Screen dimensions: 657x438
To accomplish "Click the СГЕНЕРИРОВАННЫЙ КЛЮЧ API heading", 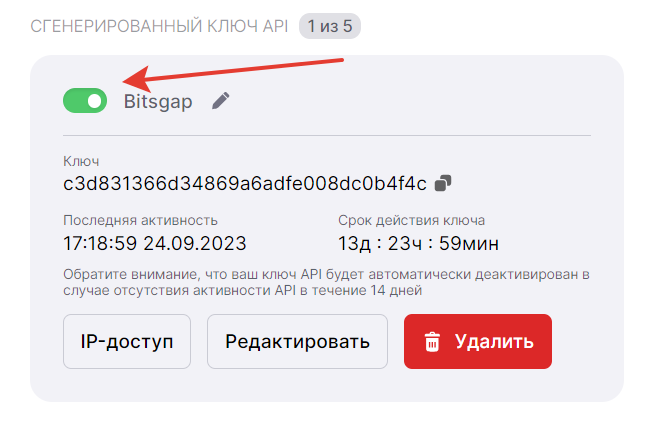I will click(x=159, y=26).
